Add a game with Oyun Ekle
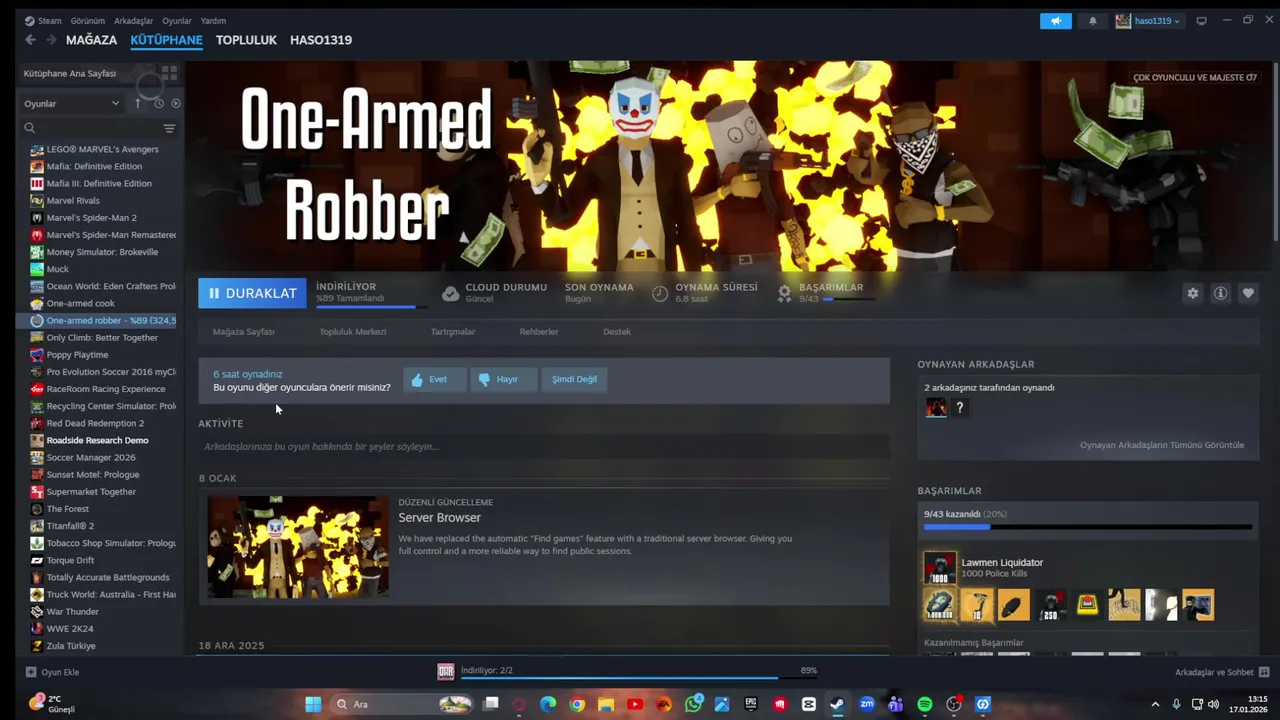Image resolution: width=1280 pixels, height=720 pixels. click(x=52, y=672)
